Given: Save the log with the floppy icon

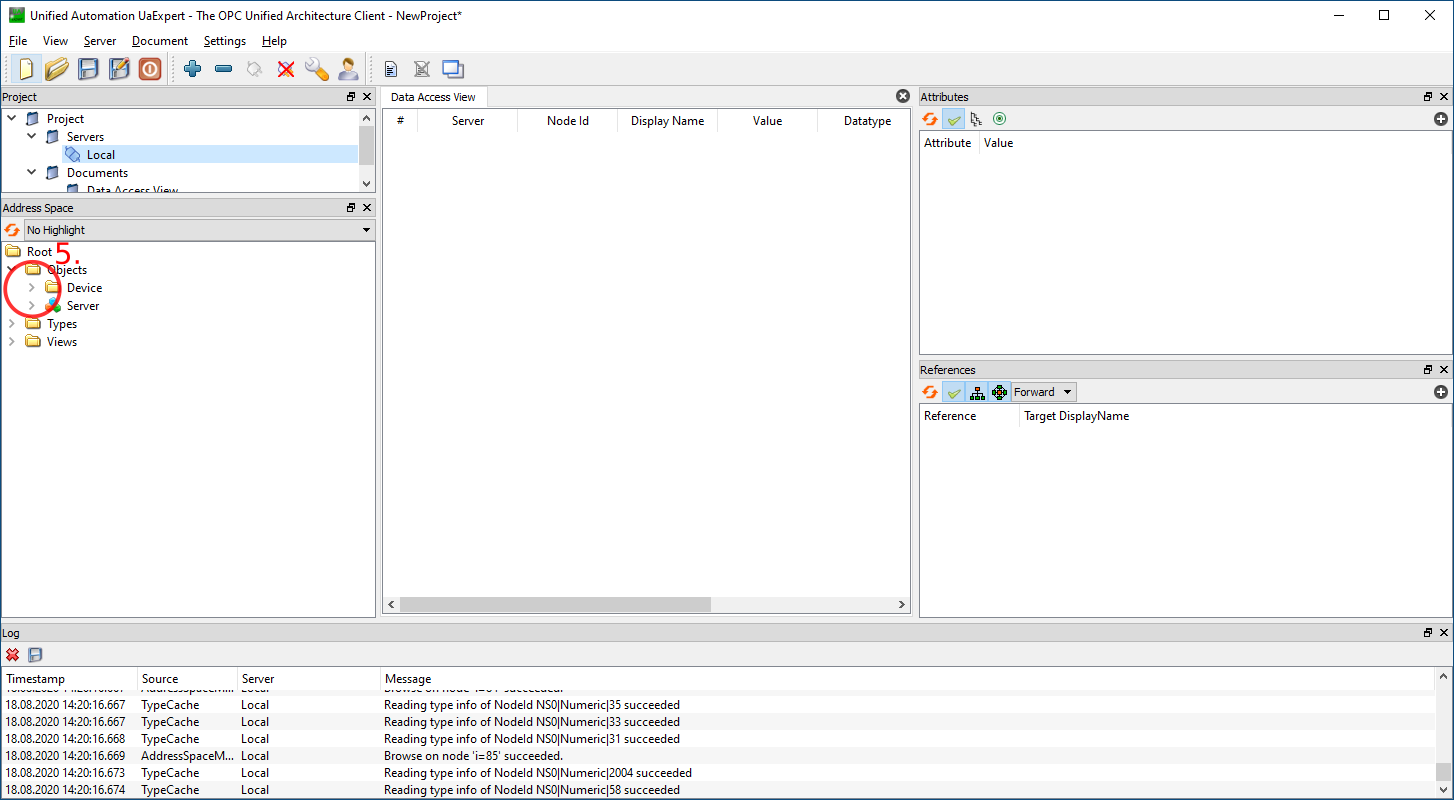Looking at the screenshot, I should coord(35,654).
